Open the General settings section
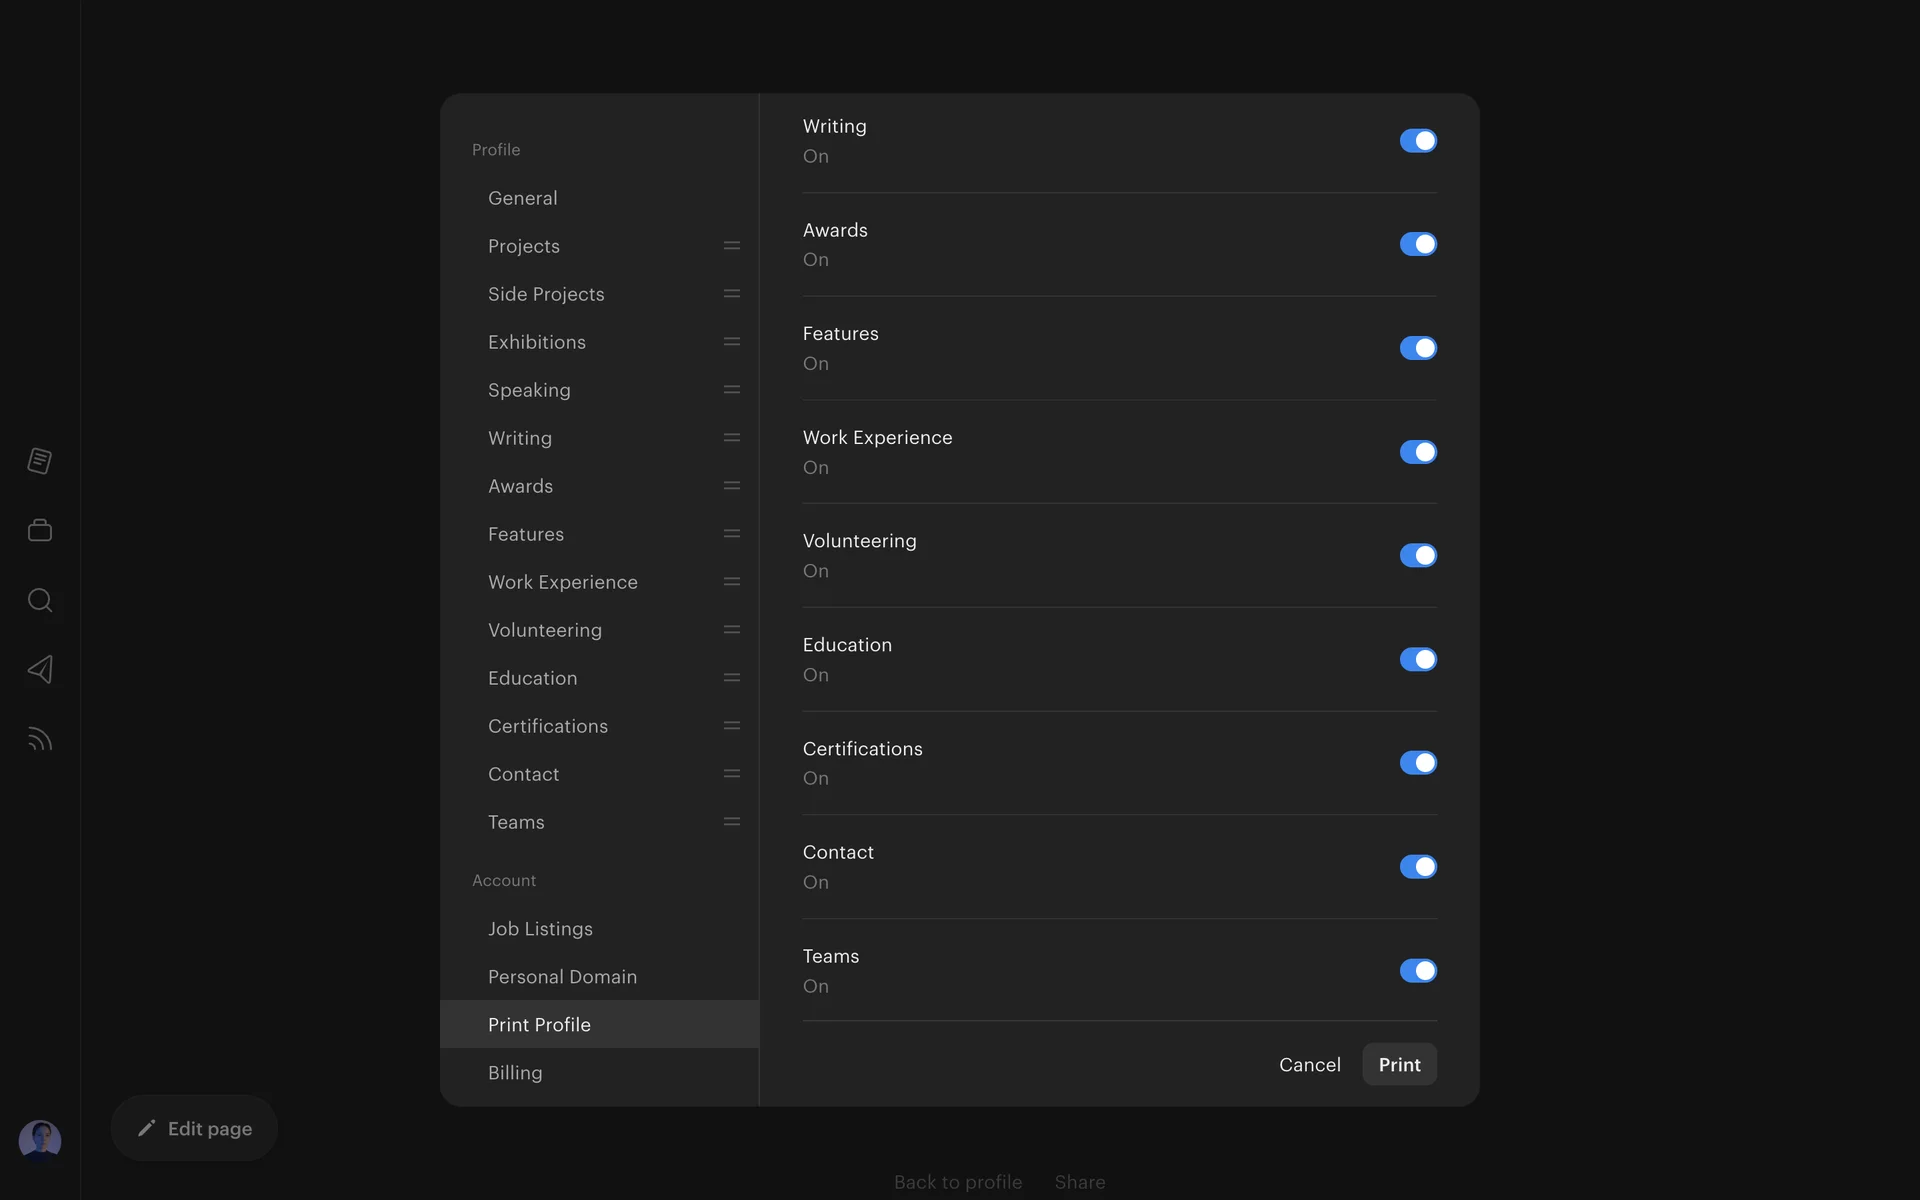The image size is (1920, 1200). 523,198
